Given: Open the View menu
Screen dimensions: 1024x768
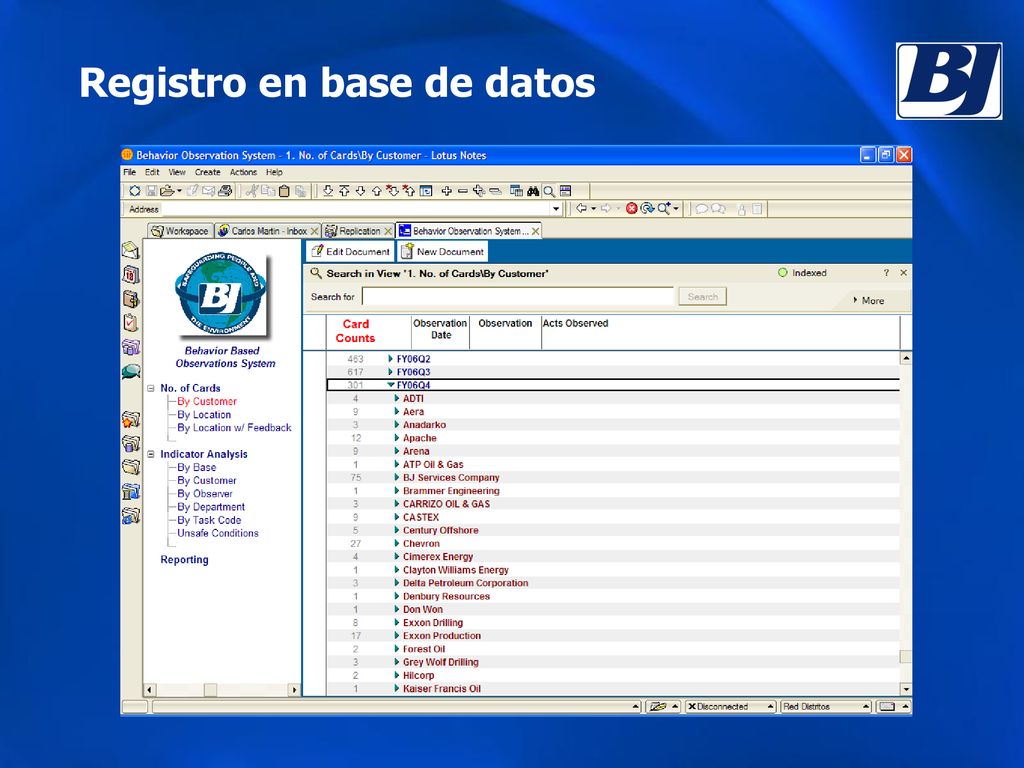Looking at the screenshot, I should [x=177, y=172].
